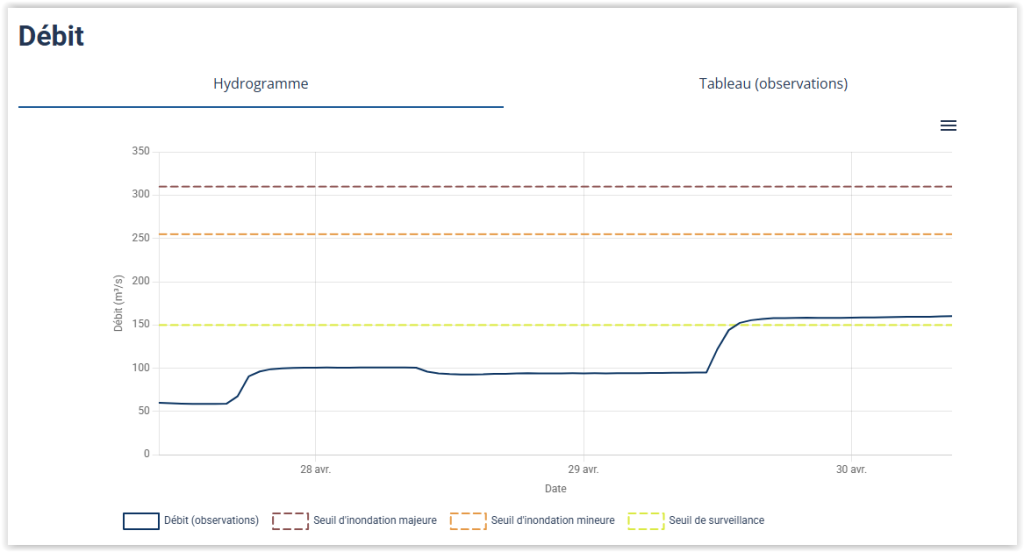Switch to the Hydrogramme tab
The image size is (1024, 552).
(261, 84)
